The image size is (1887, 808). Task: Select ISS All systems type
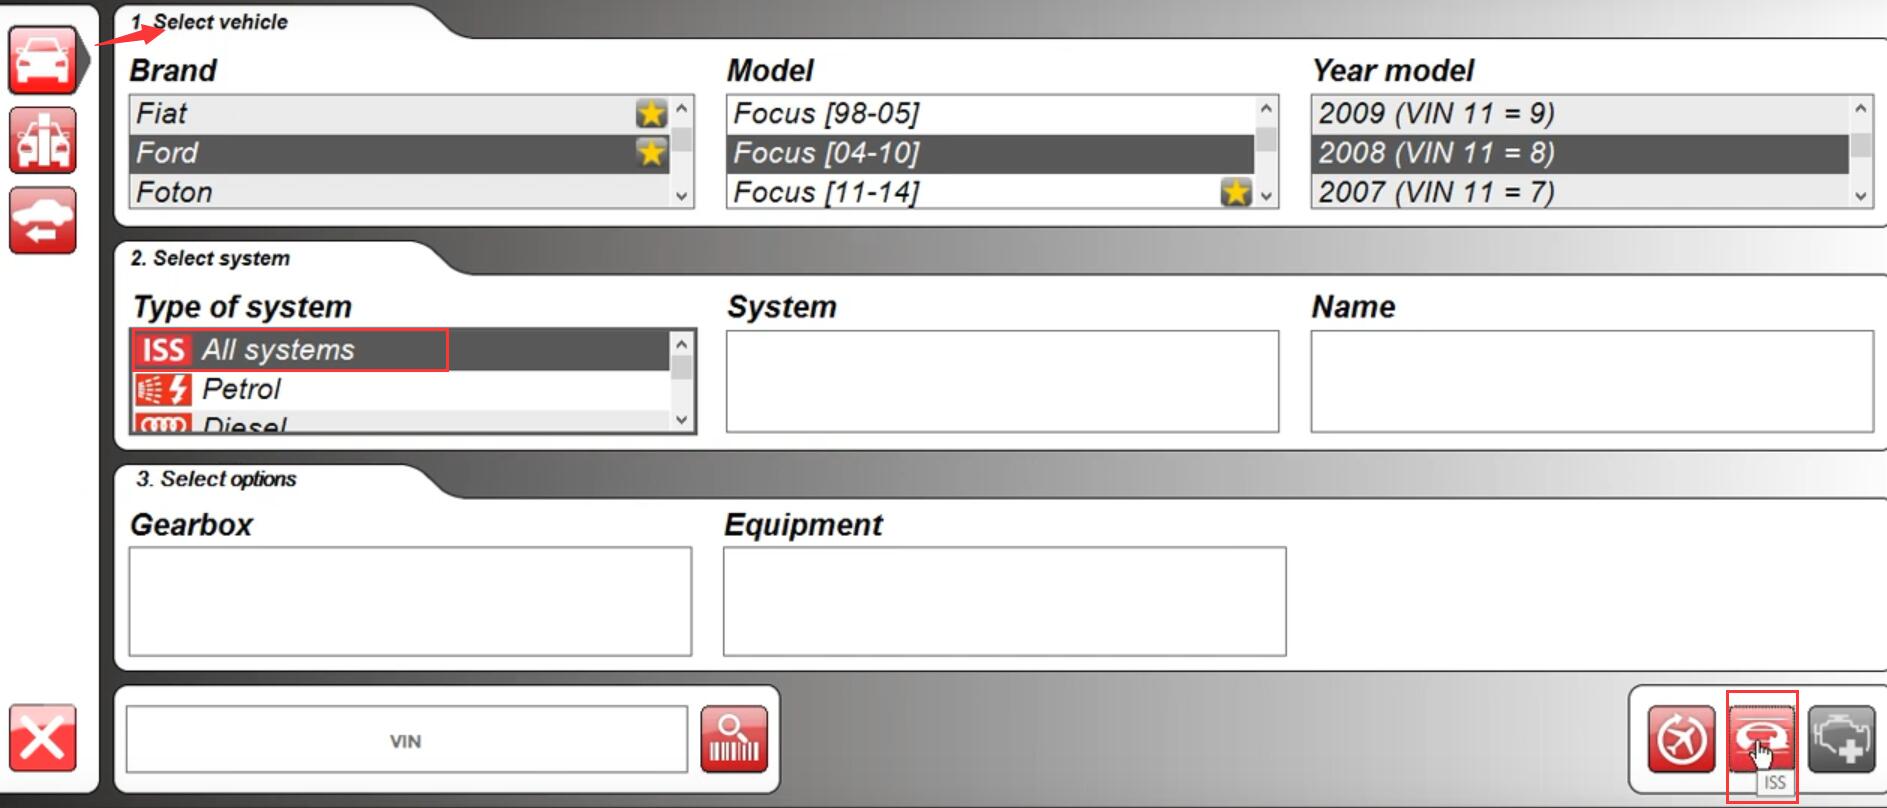400,350
